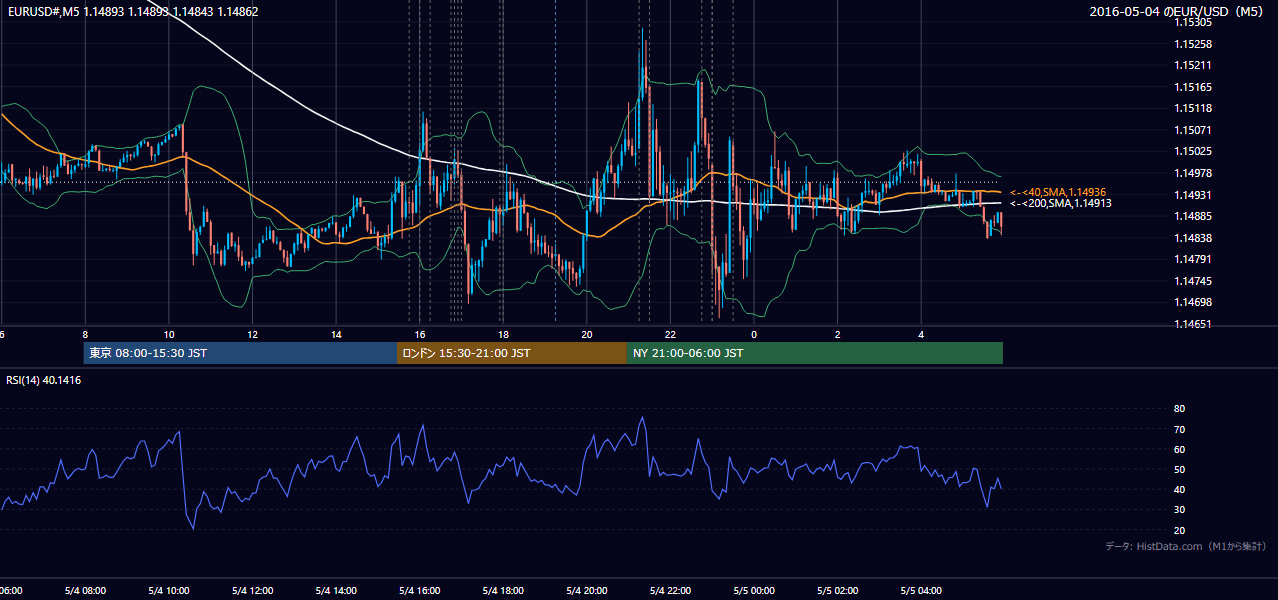Click the 40 SMA label showing 1.14936
The width and height of the screenshot is (1278, 600).
coord(1058,192)
